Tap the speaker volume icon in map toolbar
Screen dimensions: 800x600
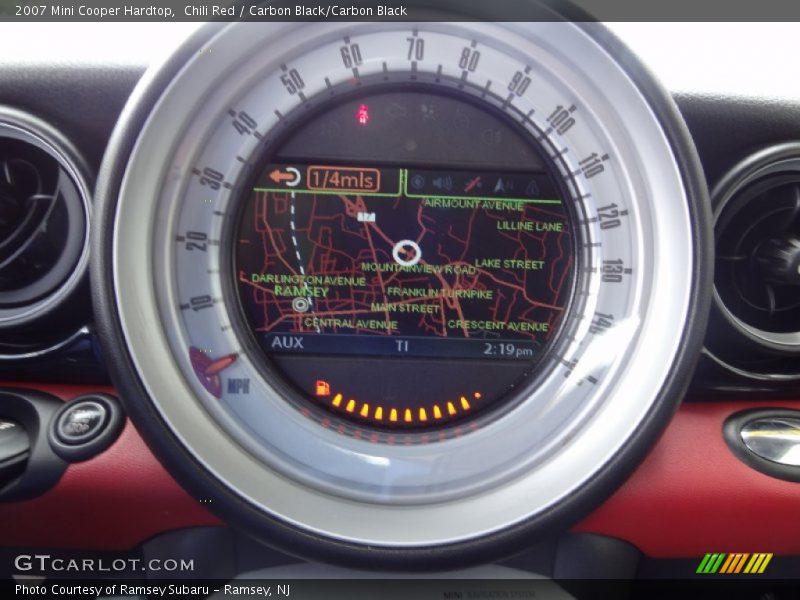pos(443,183)
